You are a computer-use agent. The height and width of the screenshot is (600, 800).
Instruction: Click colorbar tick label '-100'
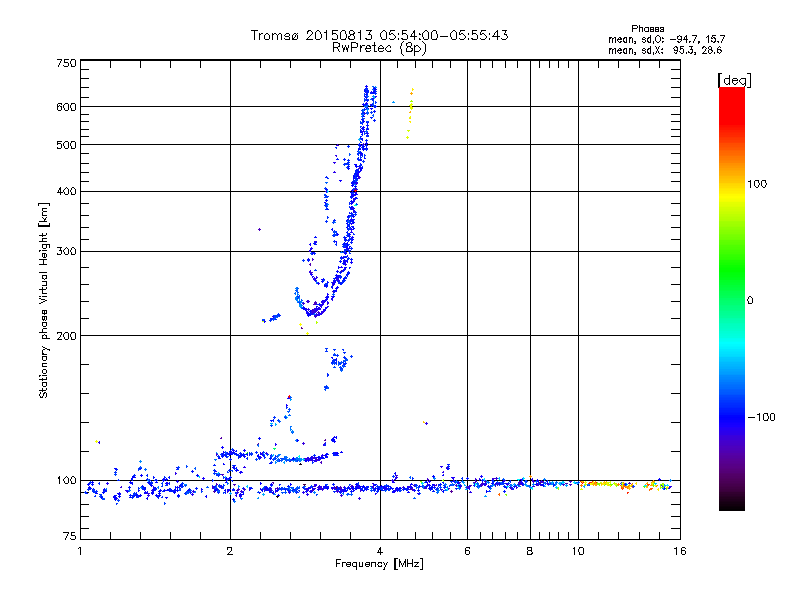click(762, 417)
